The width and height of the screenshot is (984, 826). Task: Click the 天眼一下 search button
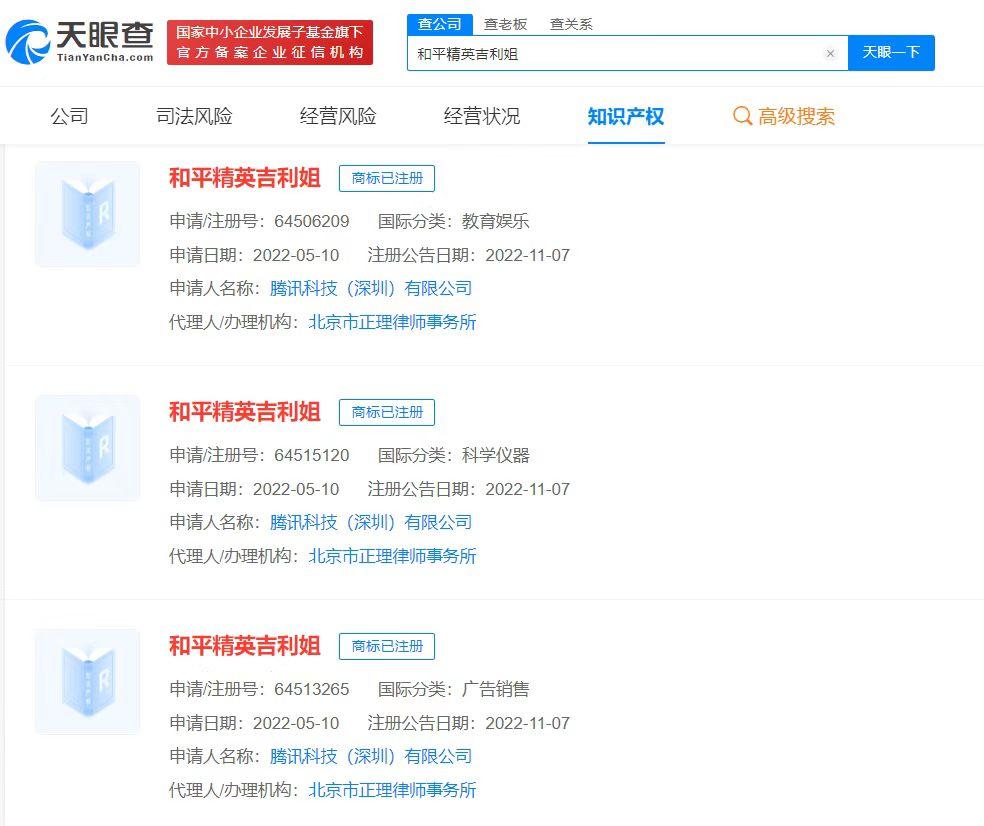[x=891, y=53]
